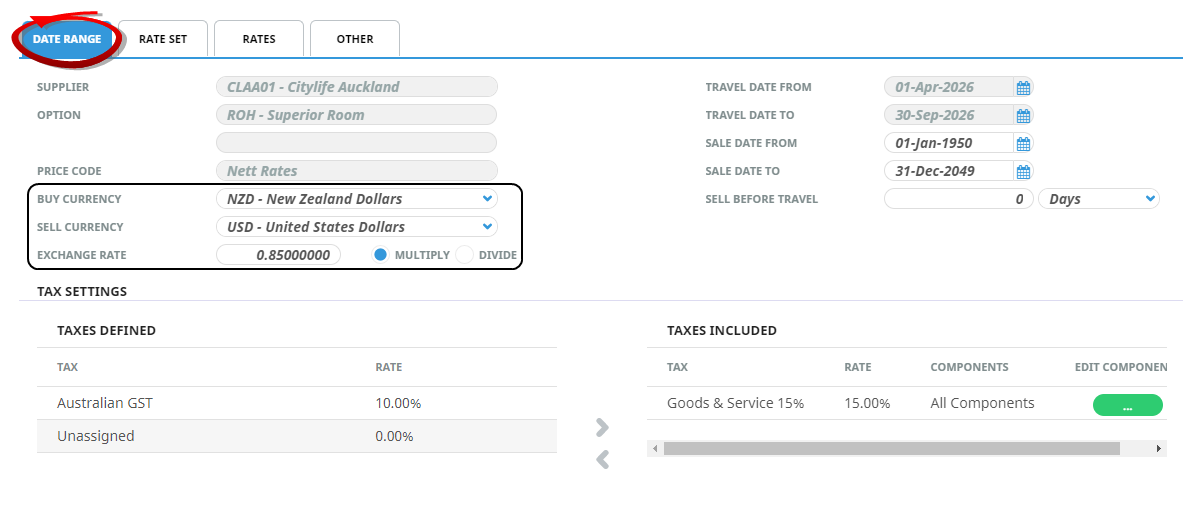
Task: Switch to the Rate Set tab
Action: 163,39
